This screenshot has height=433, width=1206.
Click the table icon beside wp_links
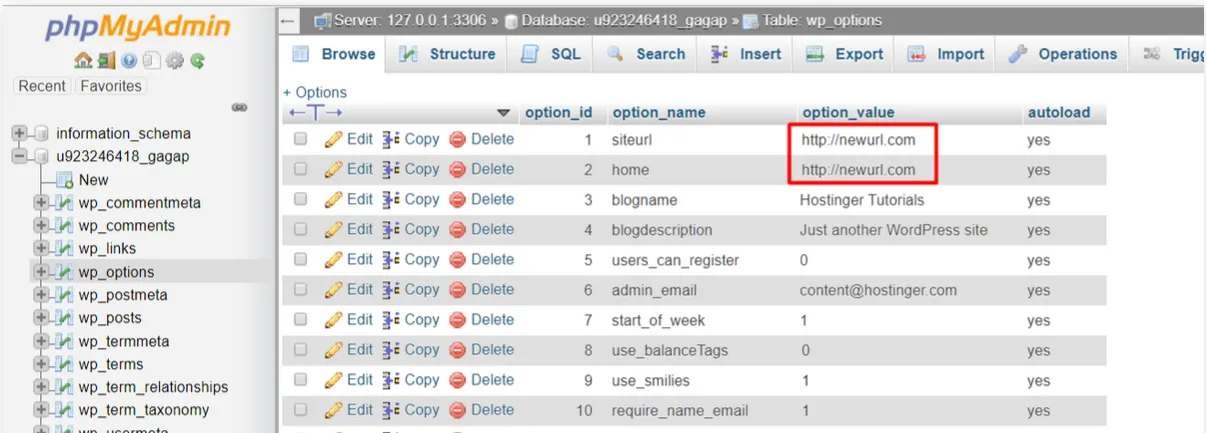click(65, 249)
